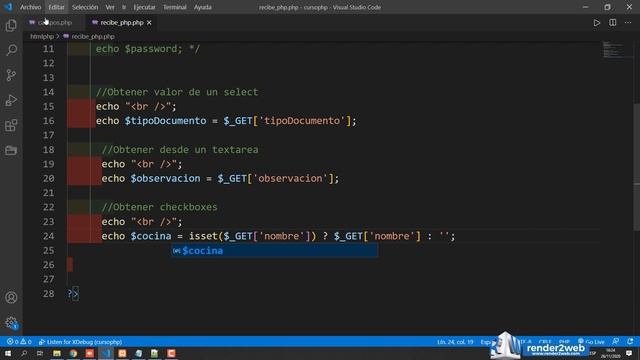Click the editor vertical scrollbar
This screenshot has height=360, width=640.
(636, 167)
